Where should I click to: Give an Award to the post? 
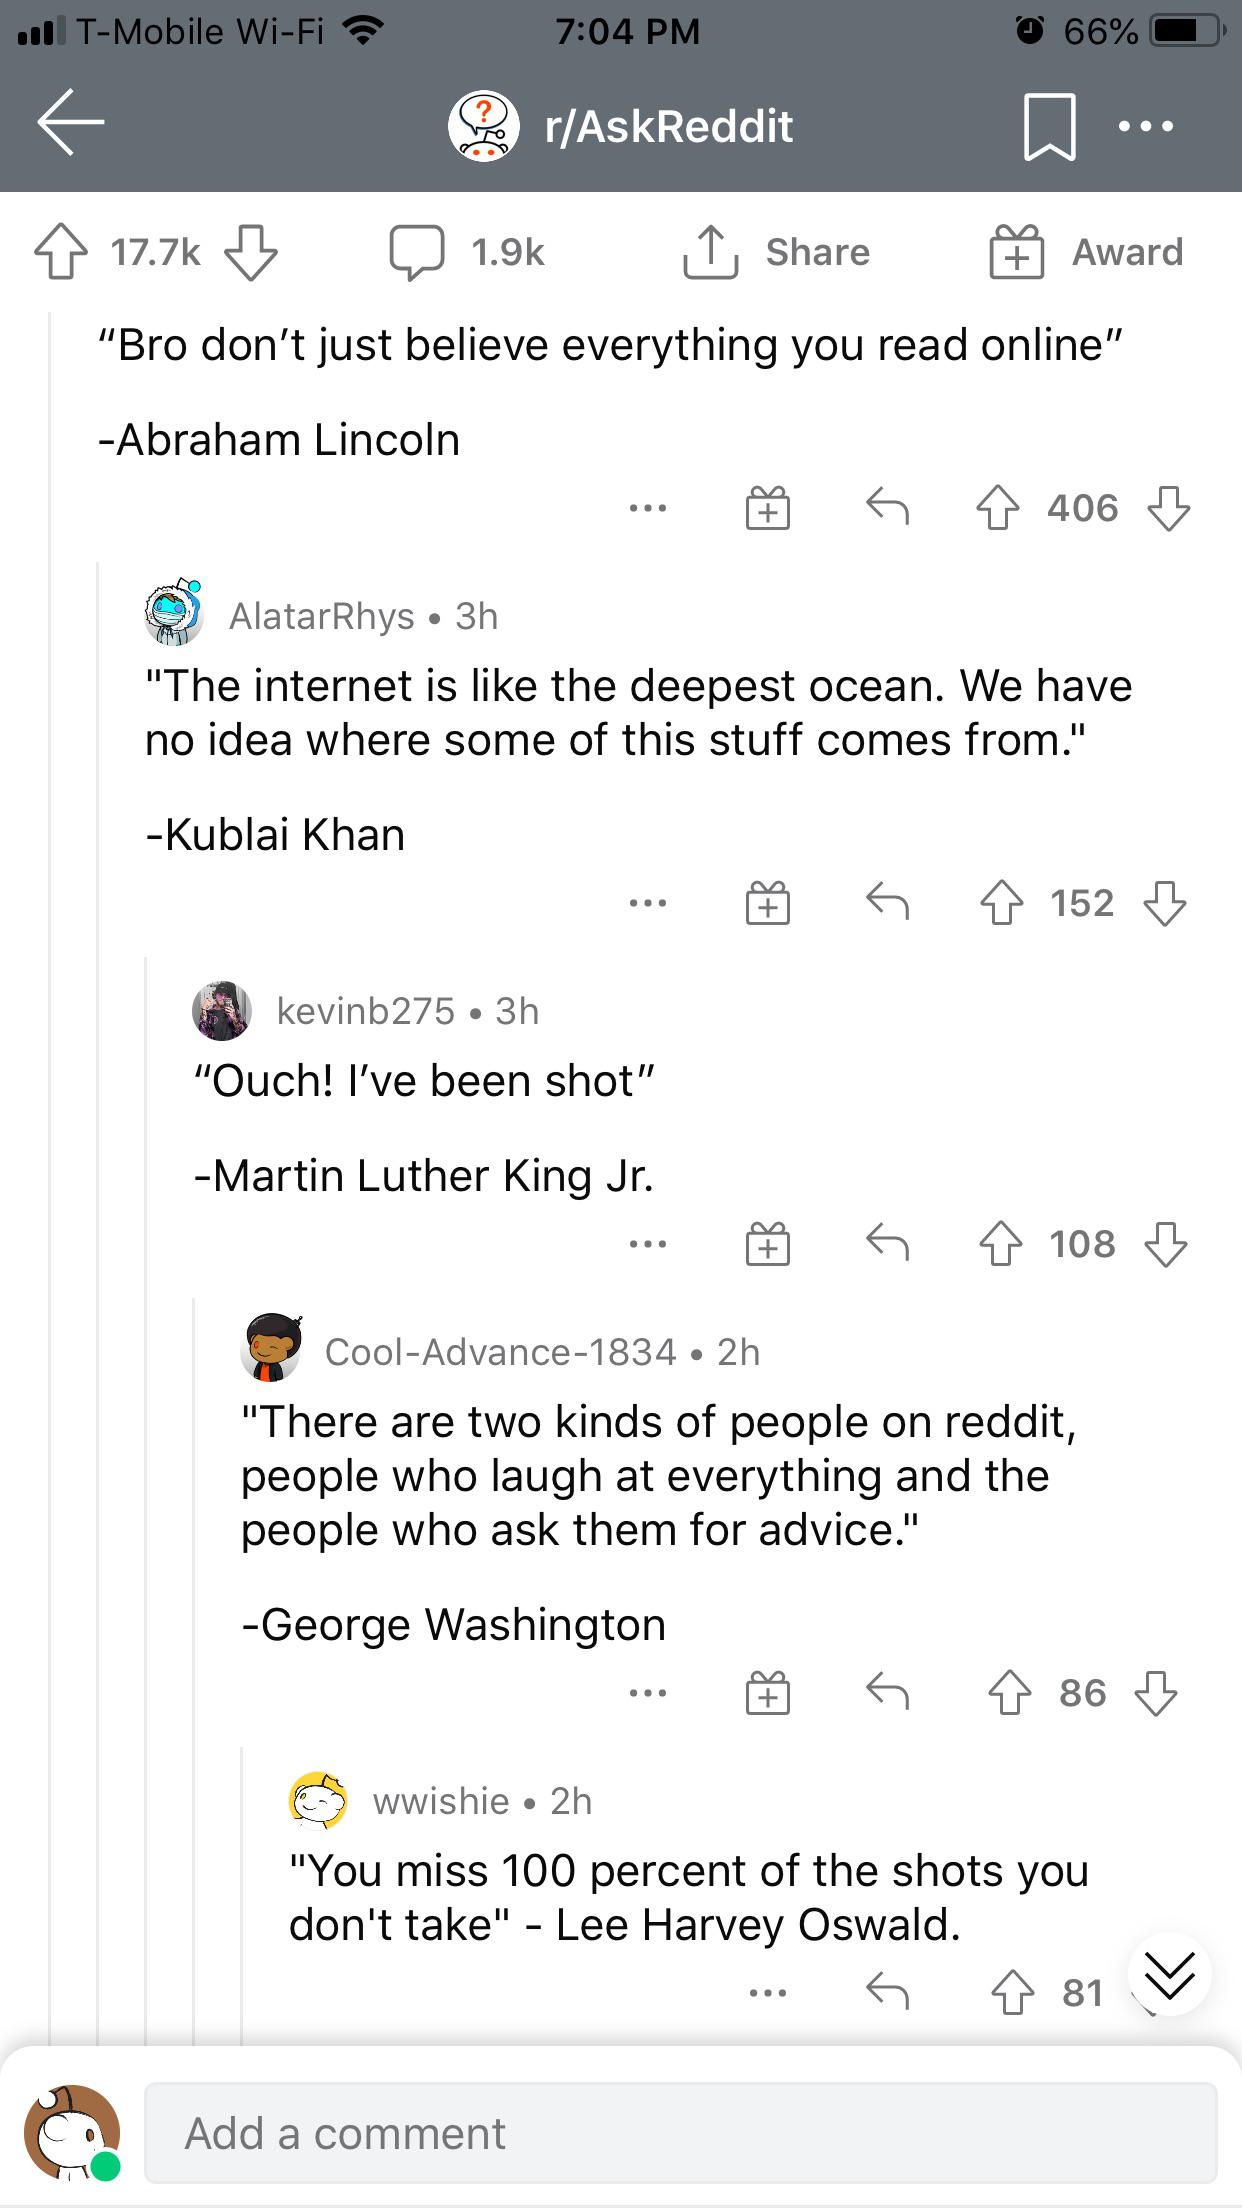click(x=1086, y=252)
